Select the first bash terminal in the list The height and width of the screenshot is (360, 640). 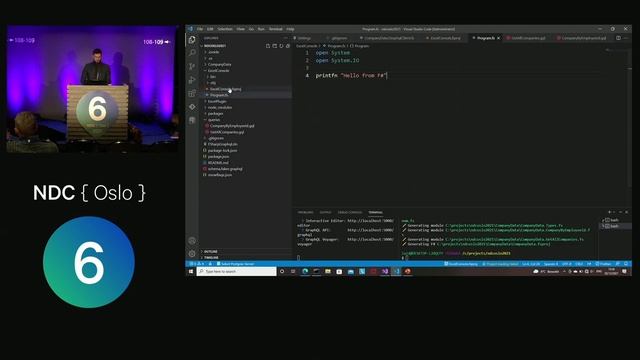[x=615, y=220]
